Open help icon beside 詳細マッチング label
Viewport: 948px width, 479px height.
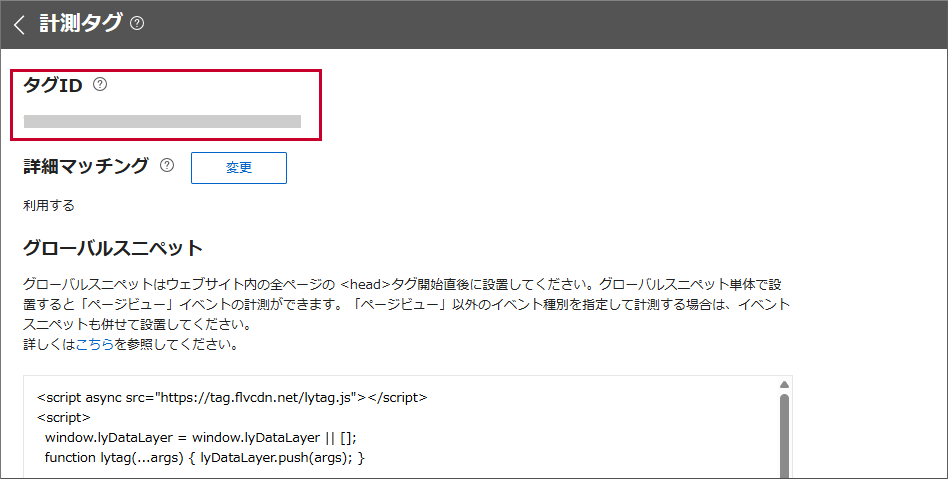tap(167, 165)
